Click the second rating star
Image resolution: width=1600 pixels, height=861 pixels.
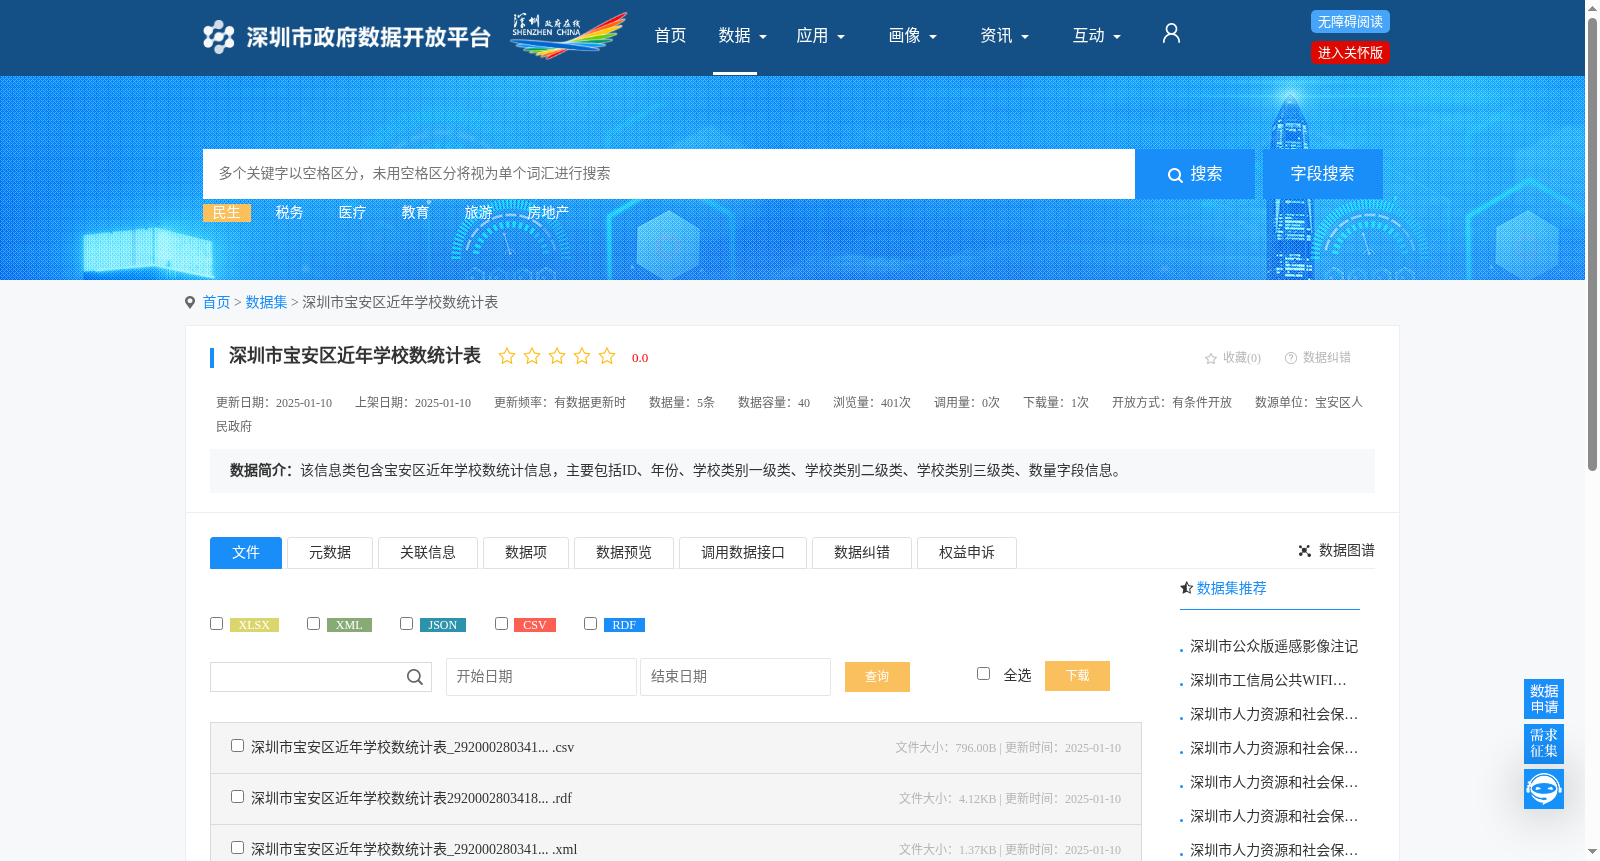tap(532, 356)
